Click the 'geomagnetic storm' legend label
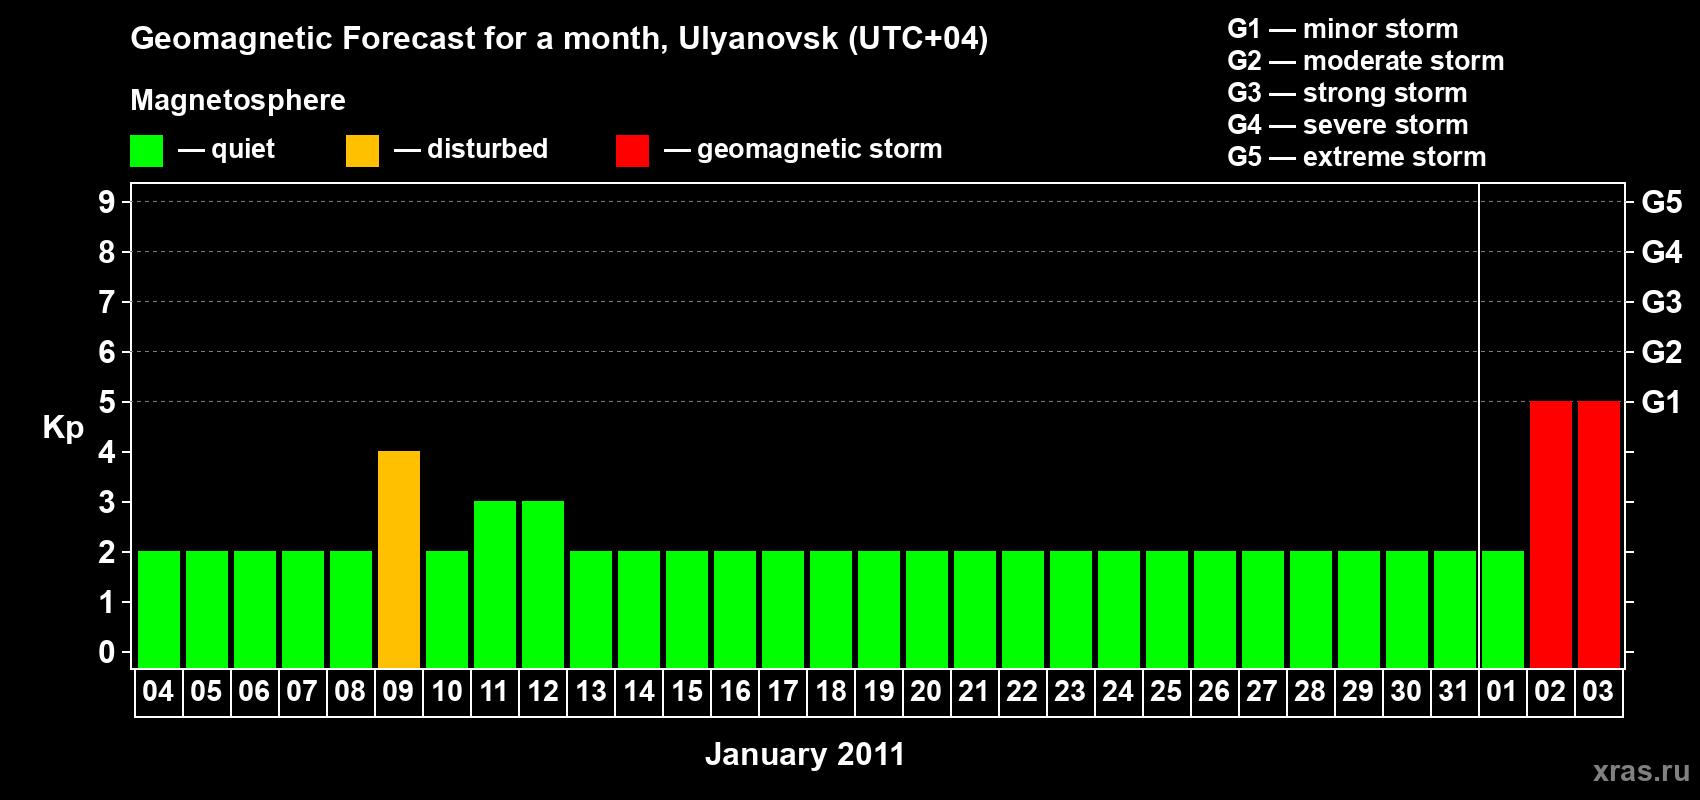 (819, 150)
